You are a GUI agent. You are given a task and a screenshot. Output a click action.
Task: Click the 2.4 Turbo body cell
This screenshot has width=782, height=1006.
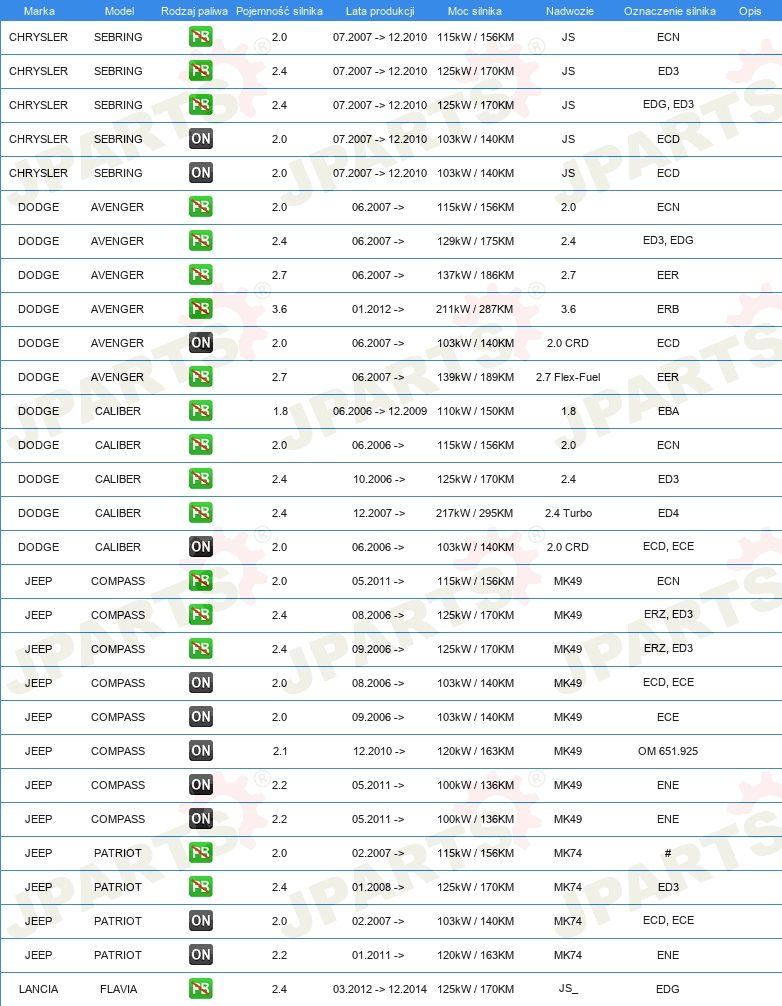(568, 513)
